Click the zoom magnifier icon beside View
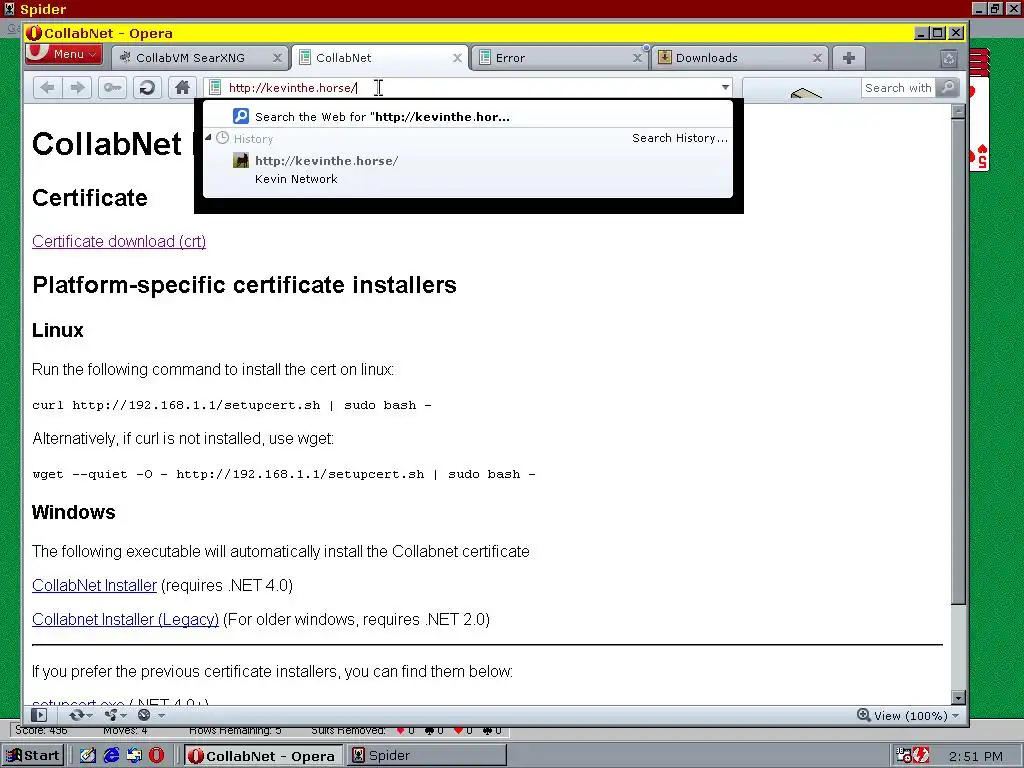Image resolution: width=1024 pixels, height=768 pixels. tap(863, 715)
